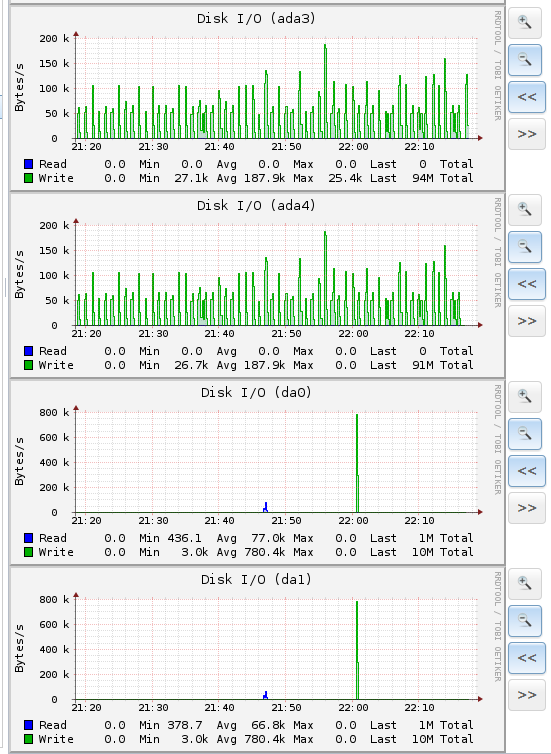The image size is (551, 754).
Task: Zoom out on the ada4 disk graph
Action: click(525, 246)
